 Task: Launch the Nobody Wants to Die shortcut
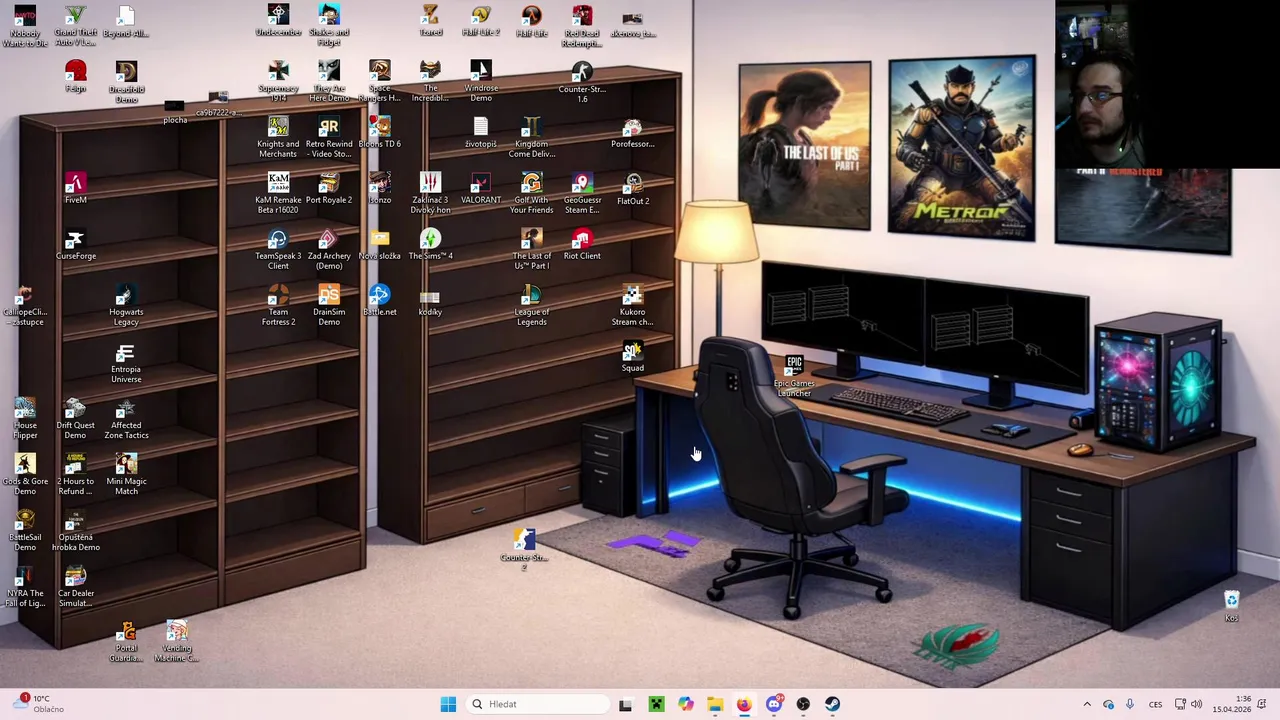point(25,26)
